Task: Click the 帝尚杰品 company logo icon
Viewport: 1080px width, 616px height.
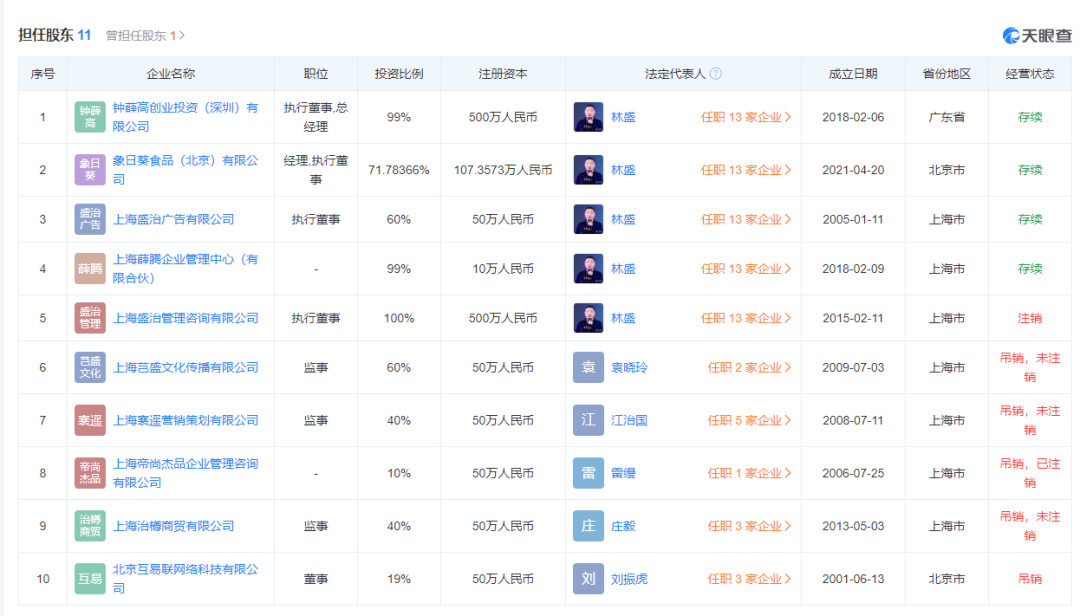Action: pos(90,473)
